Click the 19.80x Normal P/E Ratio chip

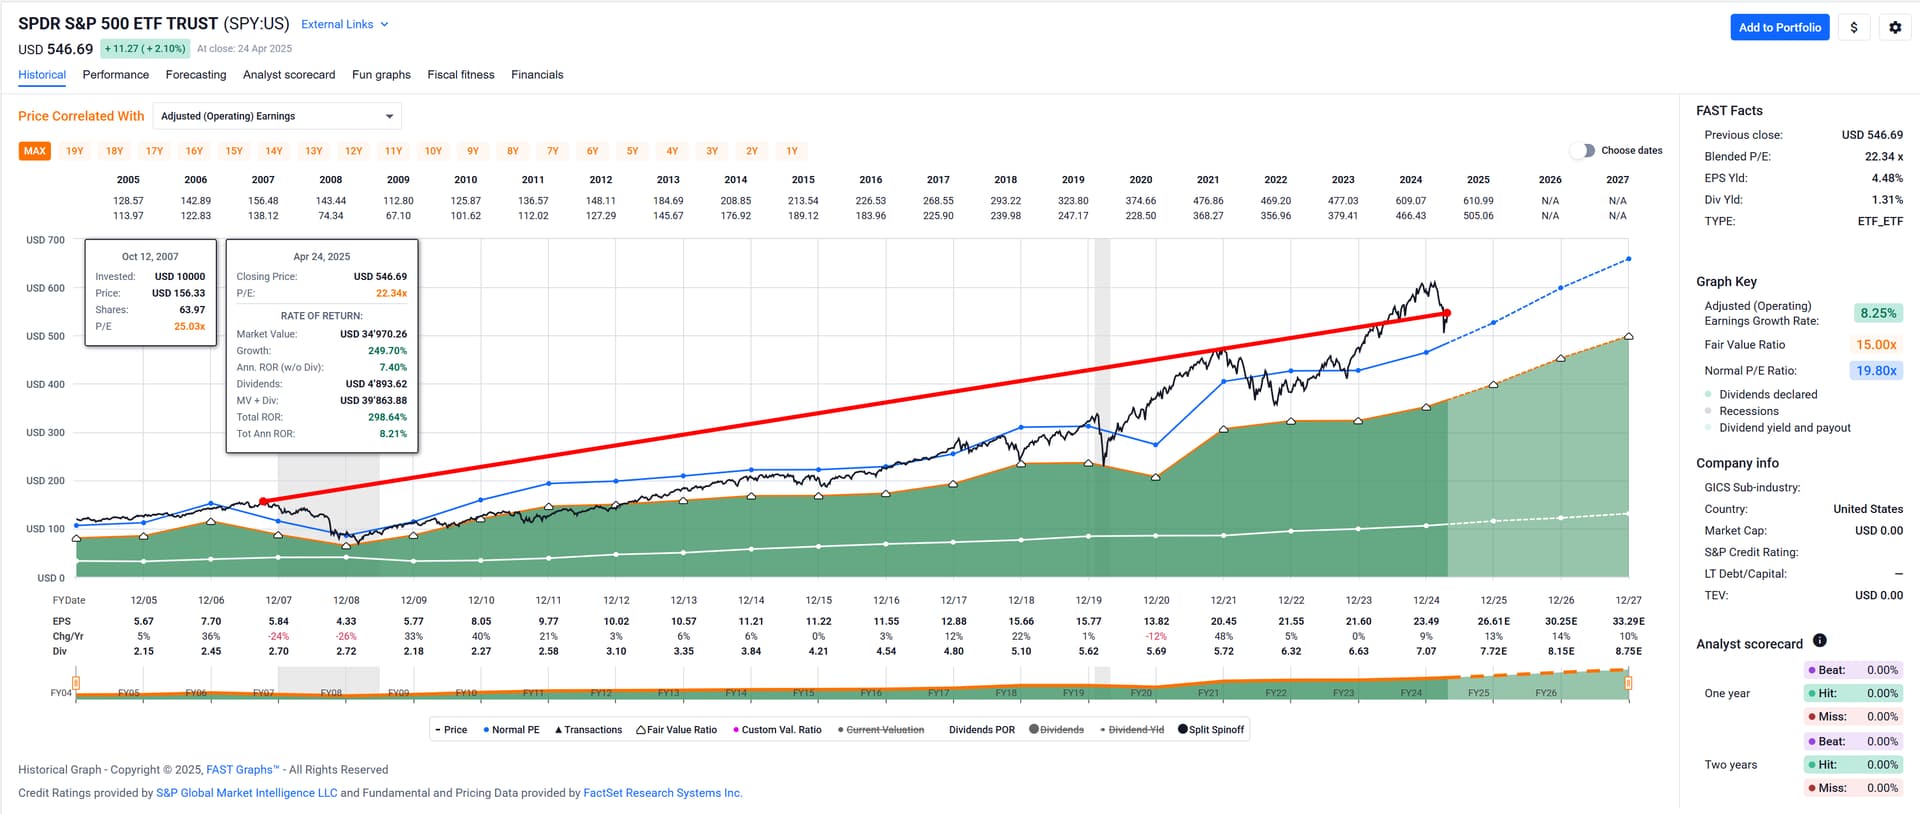point(1876,371)
